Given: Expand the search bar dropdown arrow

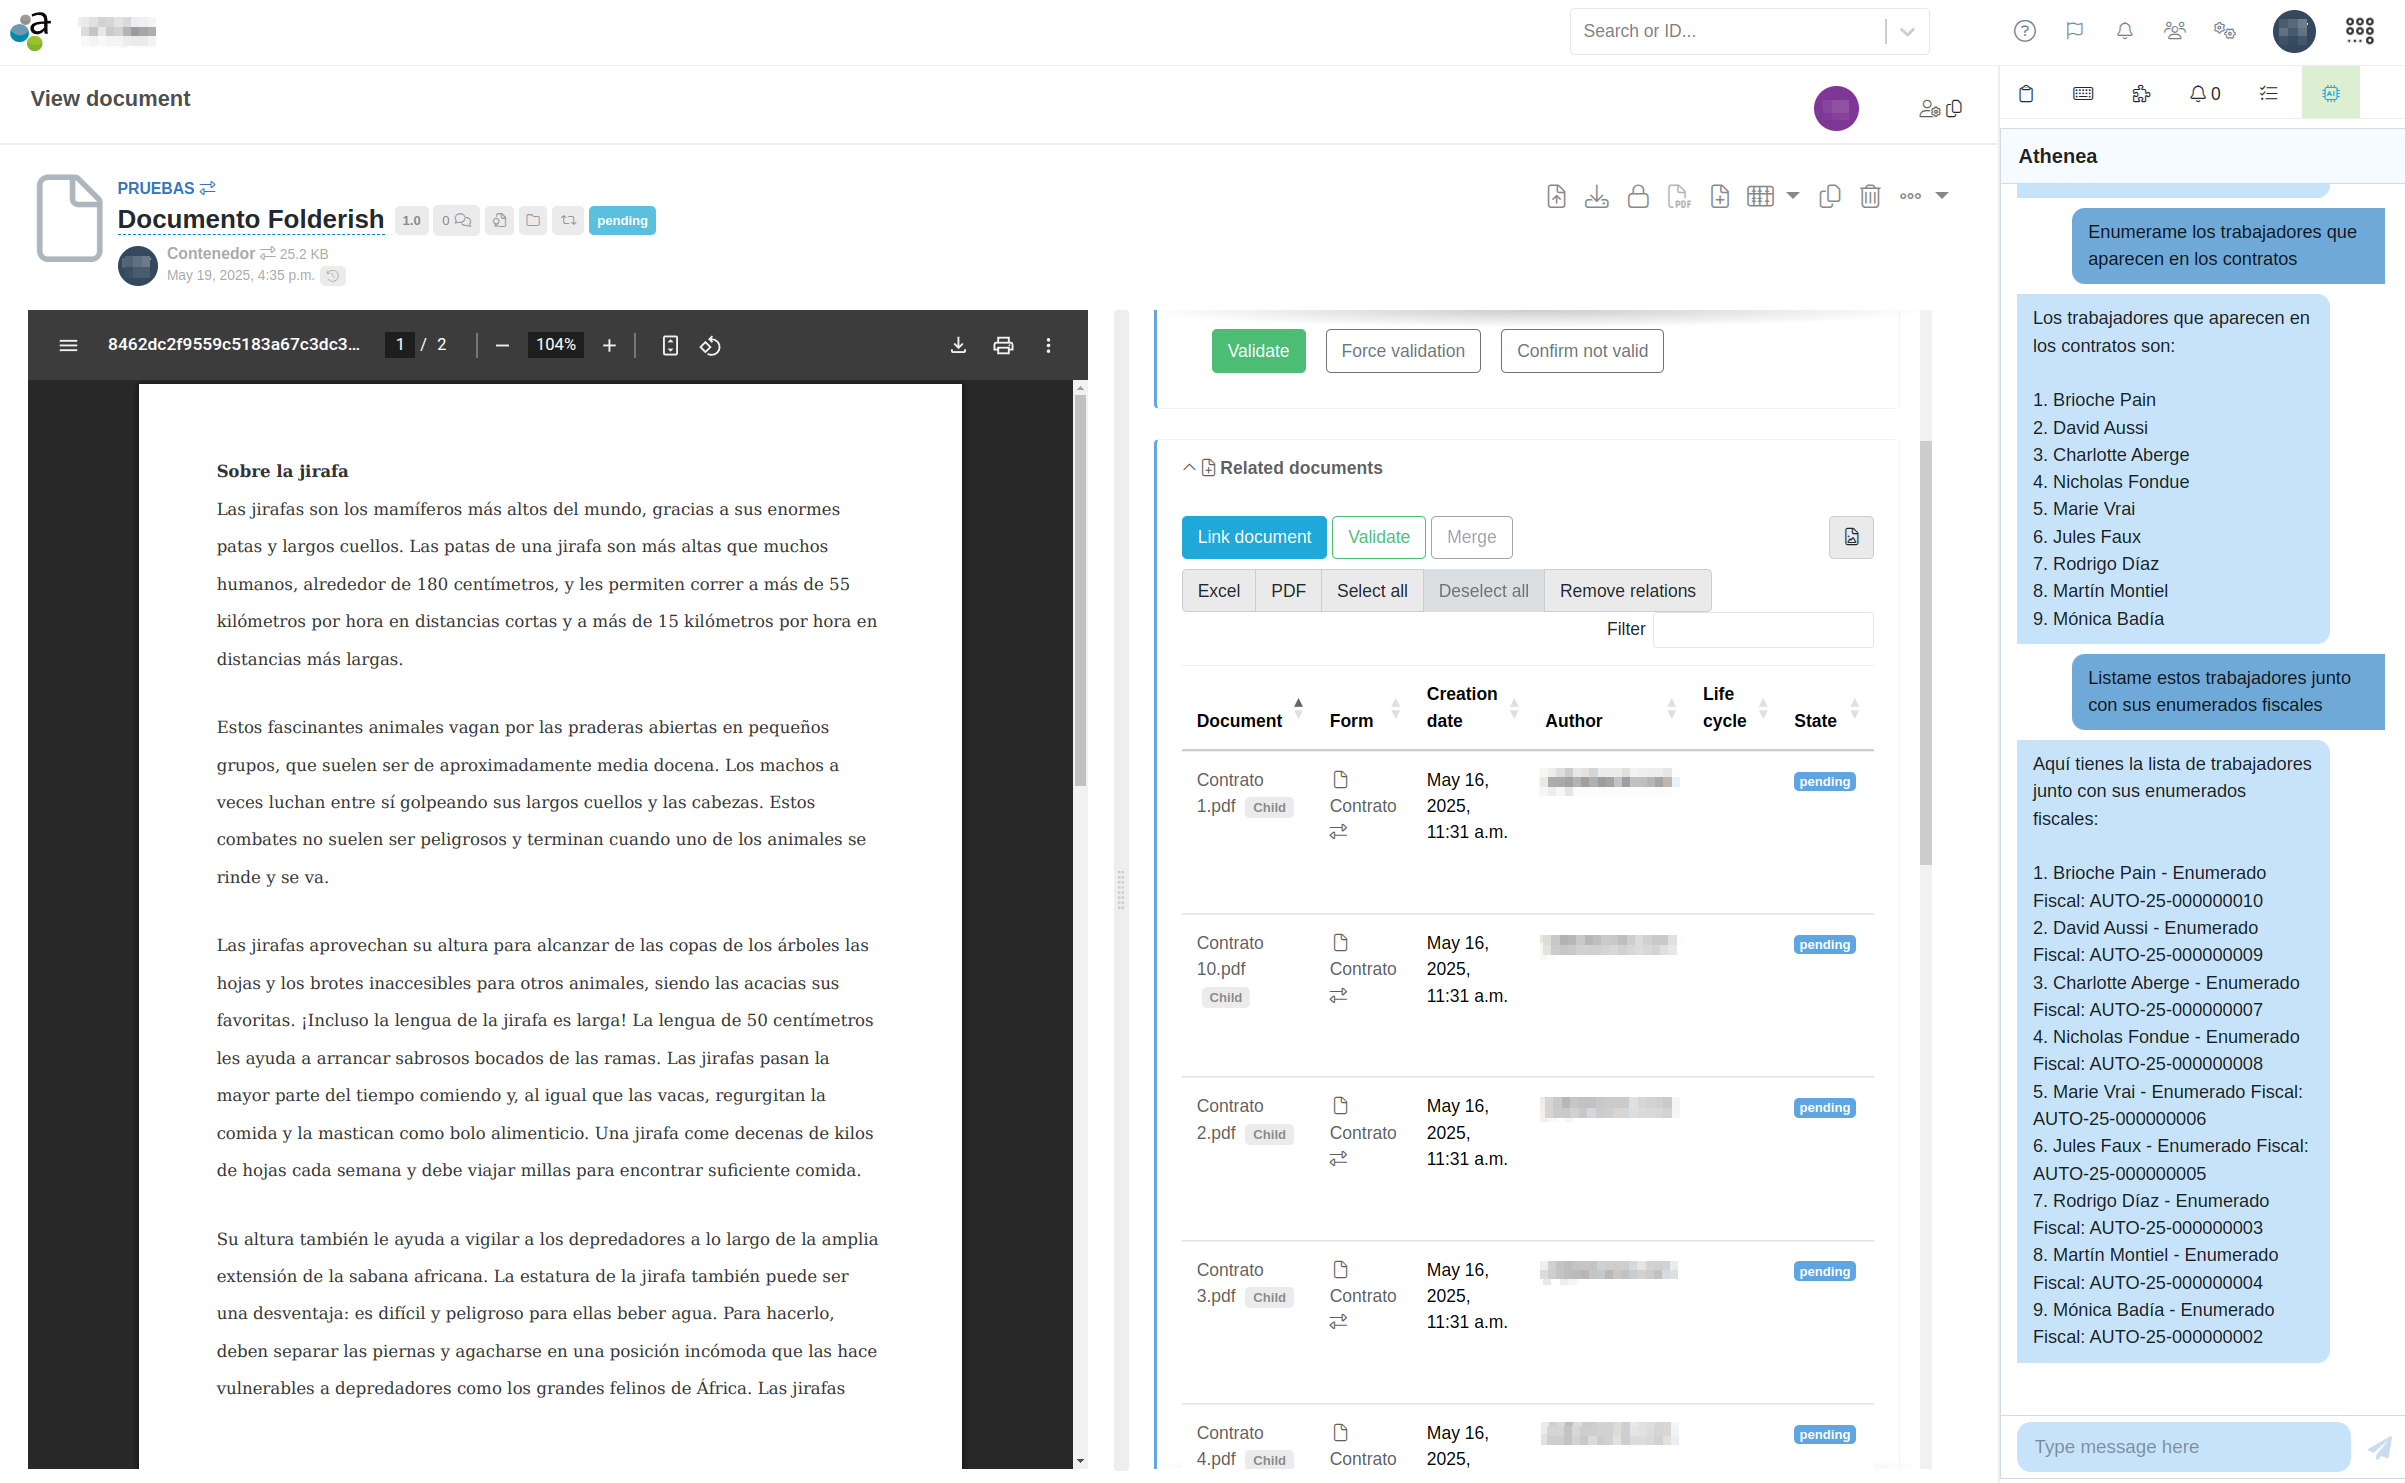Looking at the screenshot, I should (x=1907, y=32).
